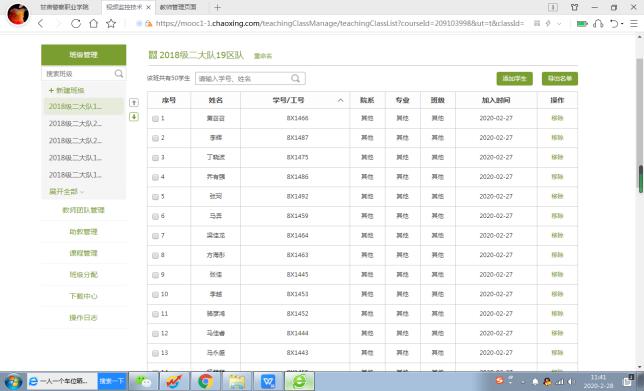
Task: Click the green 导出名单 button
Action: 560,78
